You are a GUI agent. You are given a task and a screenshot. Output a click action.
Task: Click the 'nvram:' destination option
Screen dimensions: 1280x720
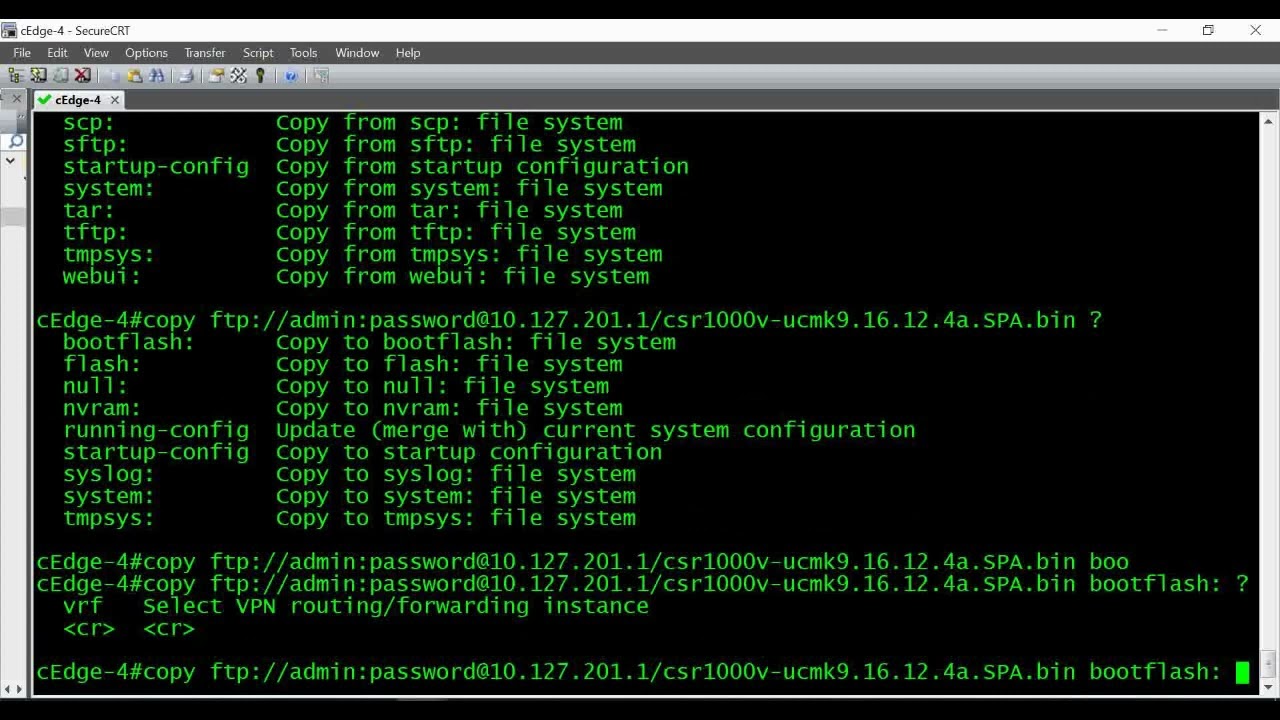click(x=342, y=409)
